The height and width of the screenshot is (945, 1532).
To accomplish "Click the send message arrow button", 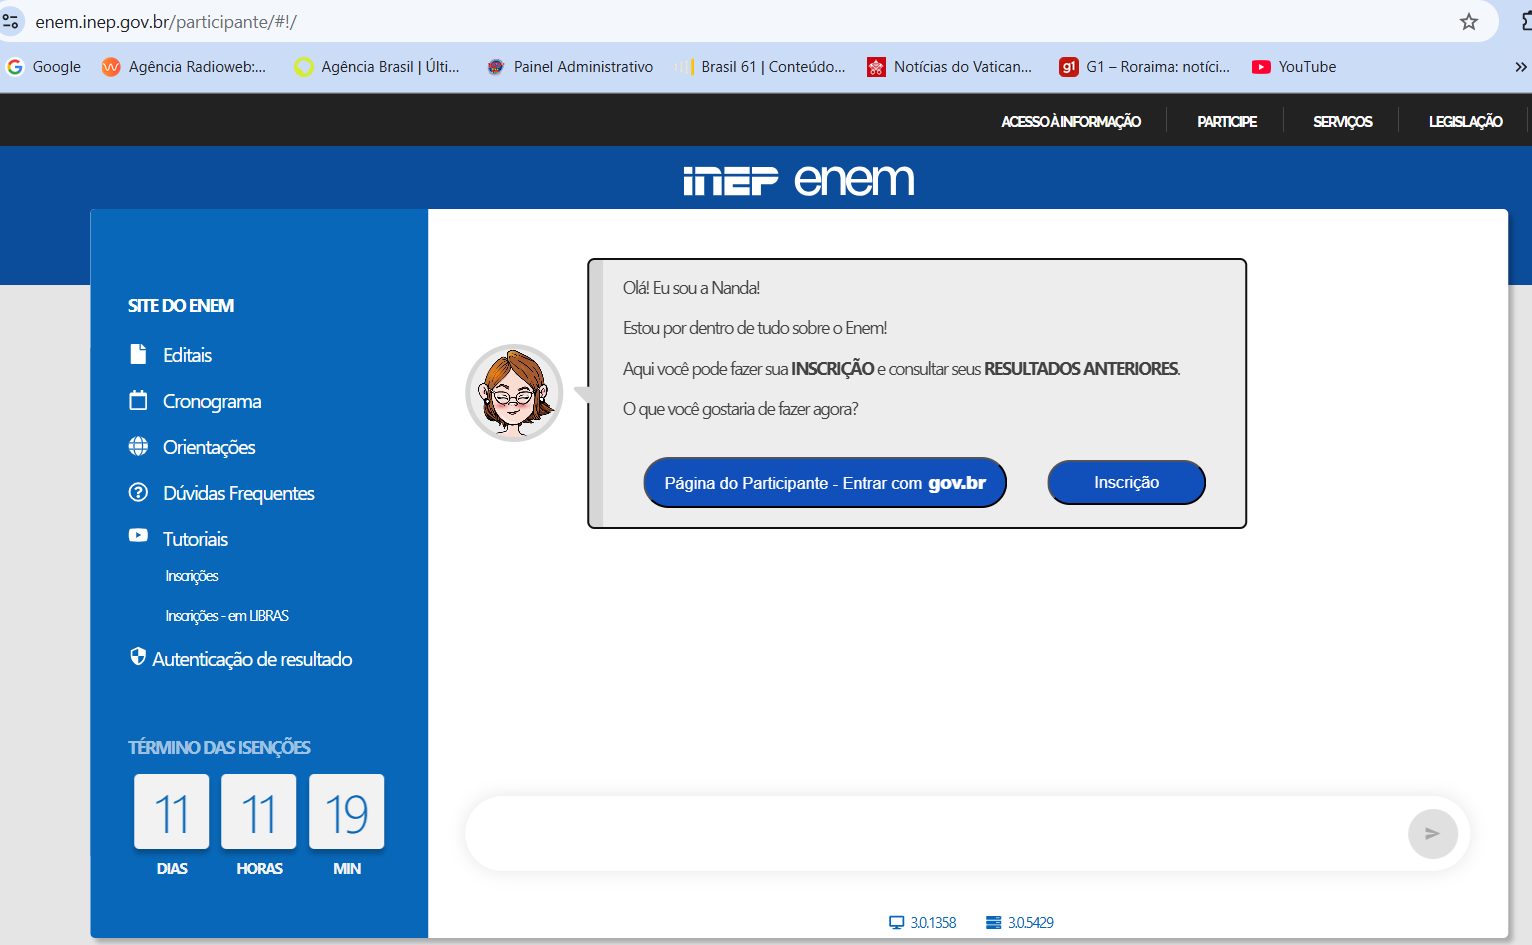I will pos(1432,833).
